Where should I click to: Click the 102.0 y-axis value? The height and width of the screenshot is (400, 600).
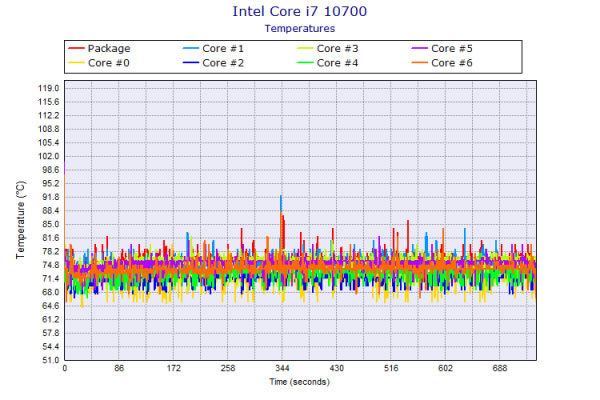pyautogui.click(x=49, y=156)
